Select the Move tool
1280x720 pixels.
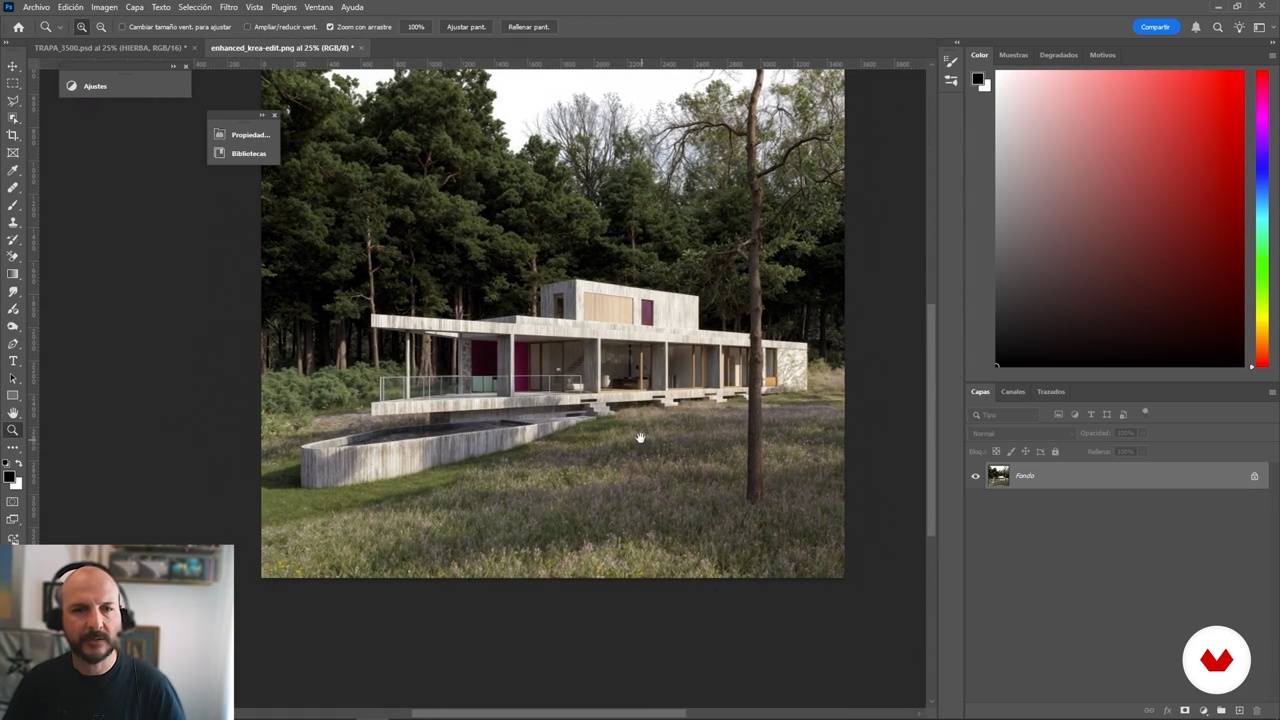click(13, 66)
